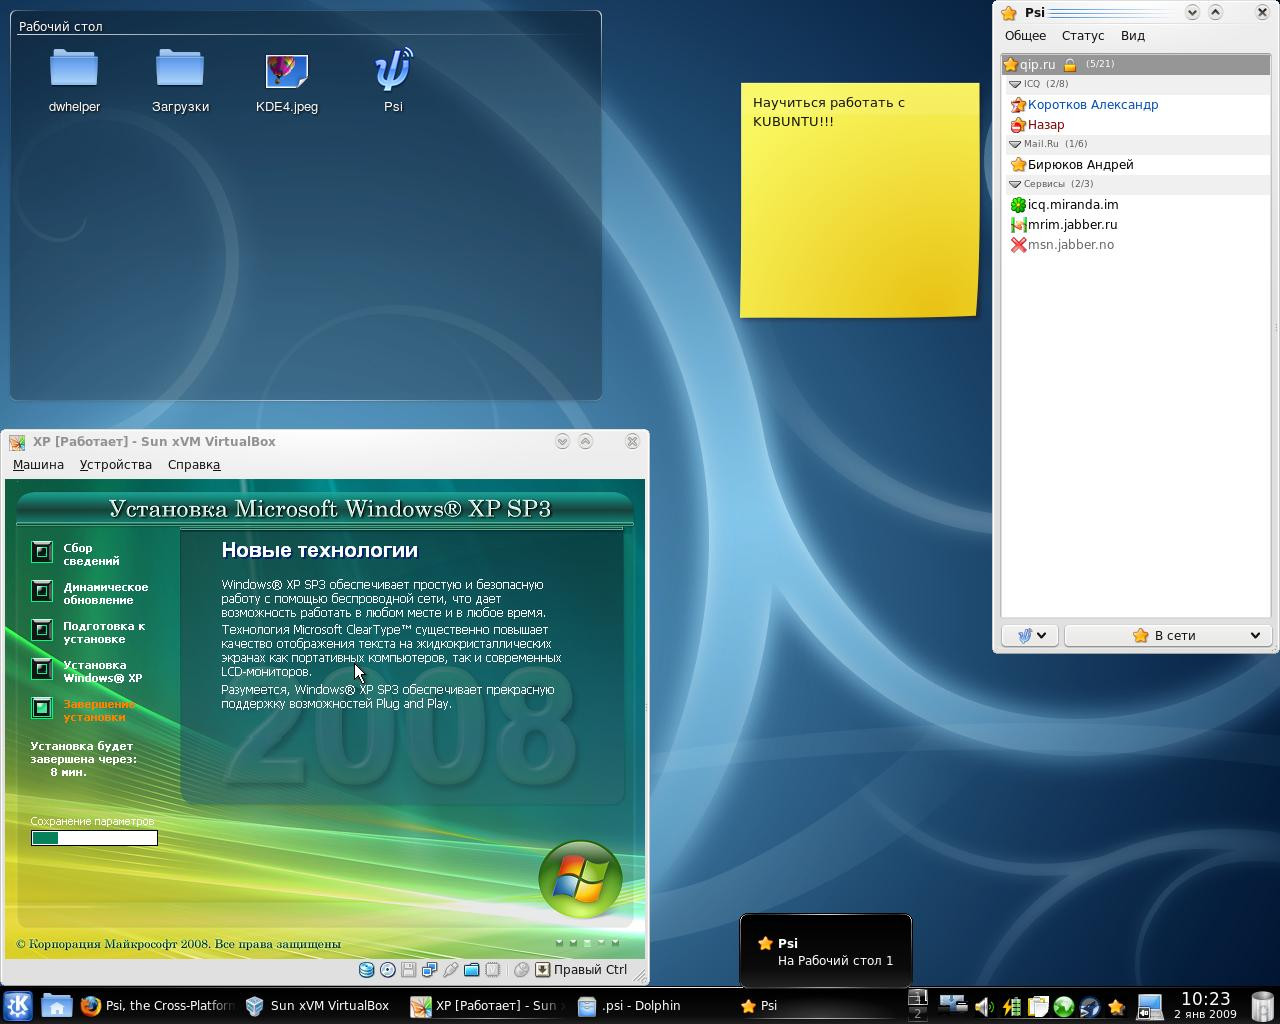Open the Psi menu button at bottom left
This screenshot has height=1024, width=1280.
coord(1030,635)
